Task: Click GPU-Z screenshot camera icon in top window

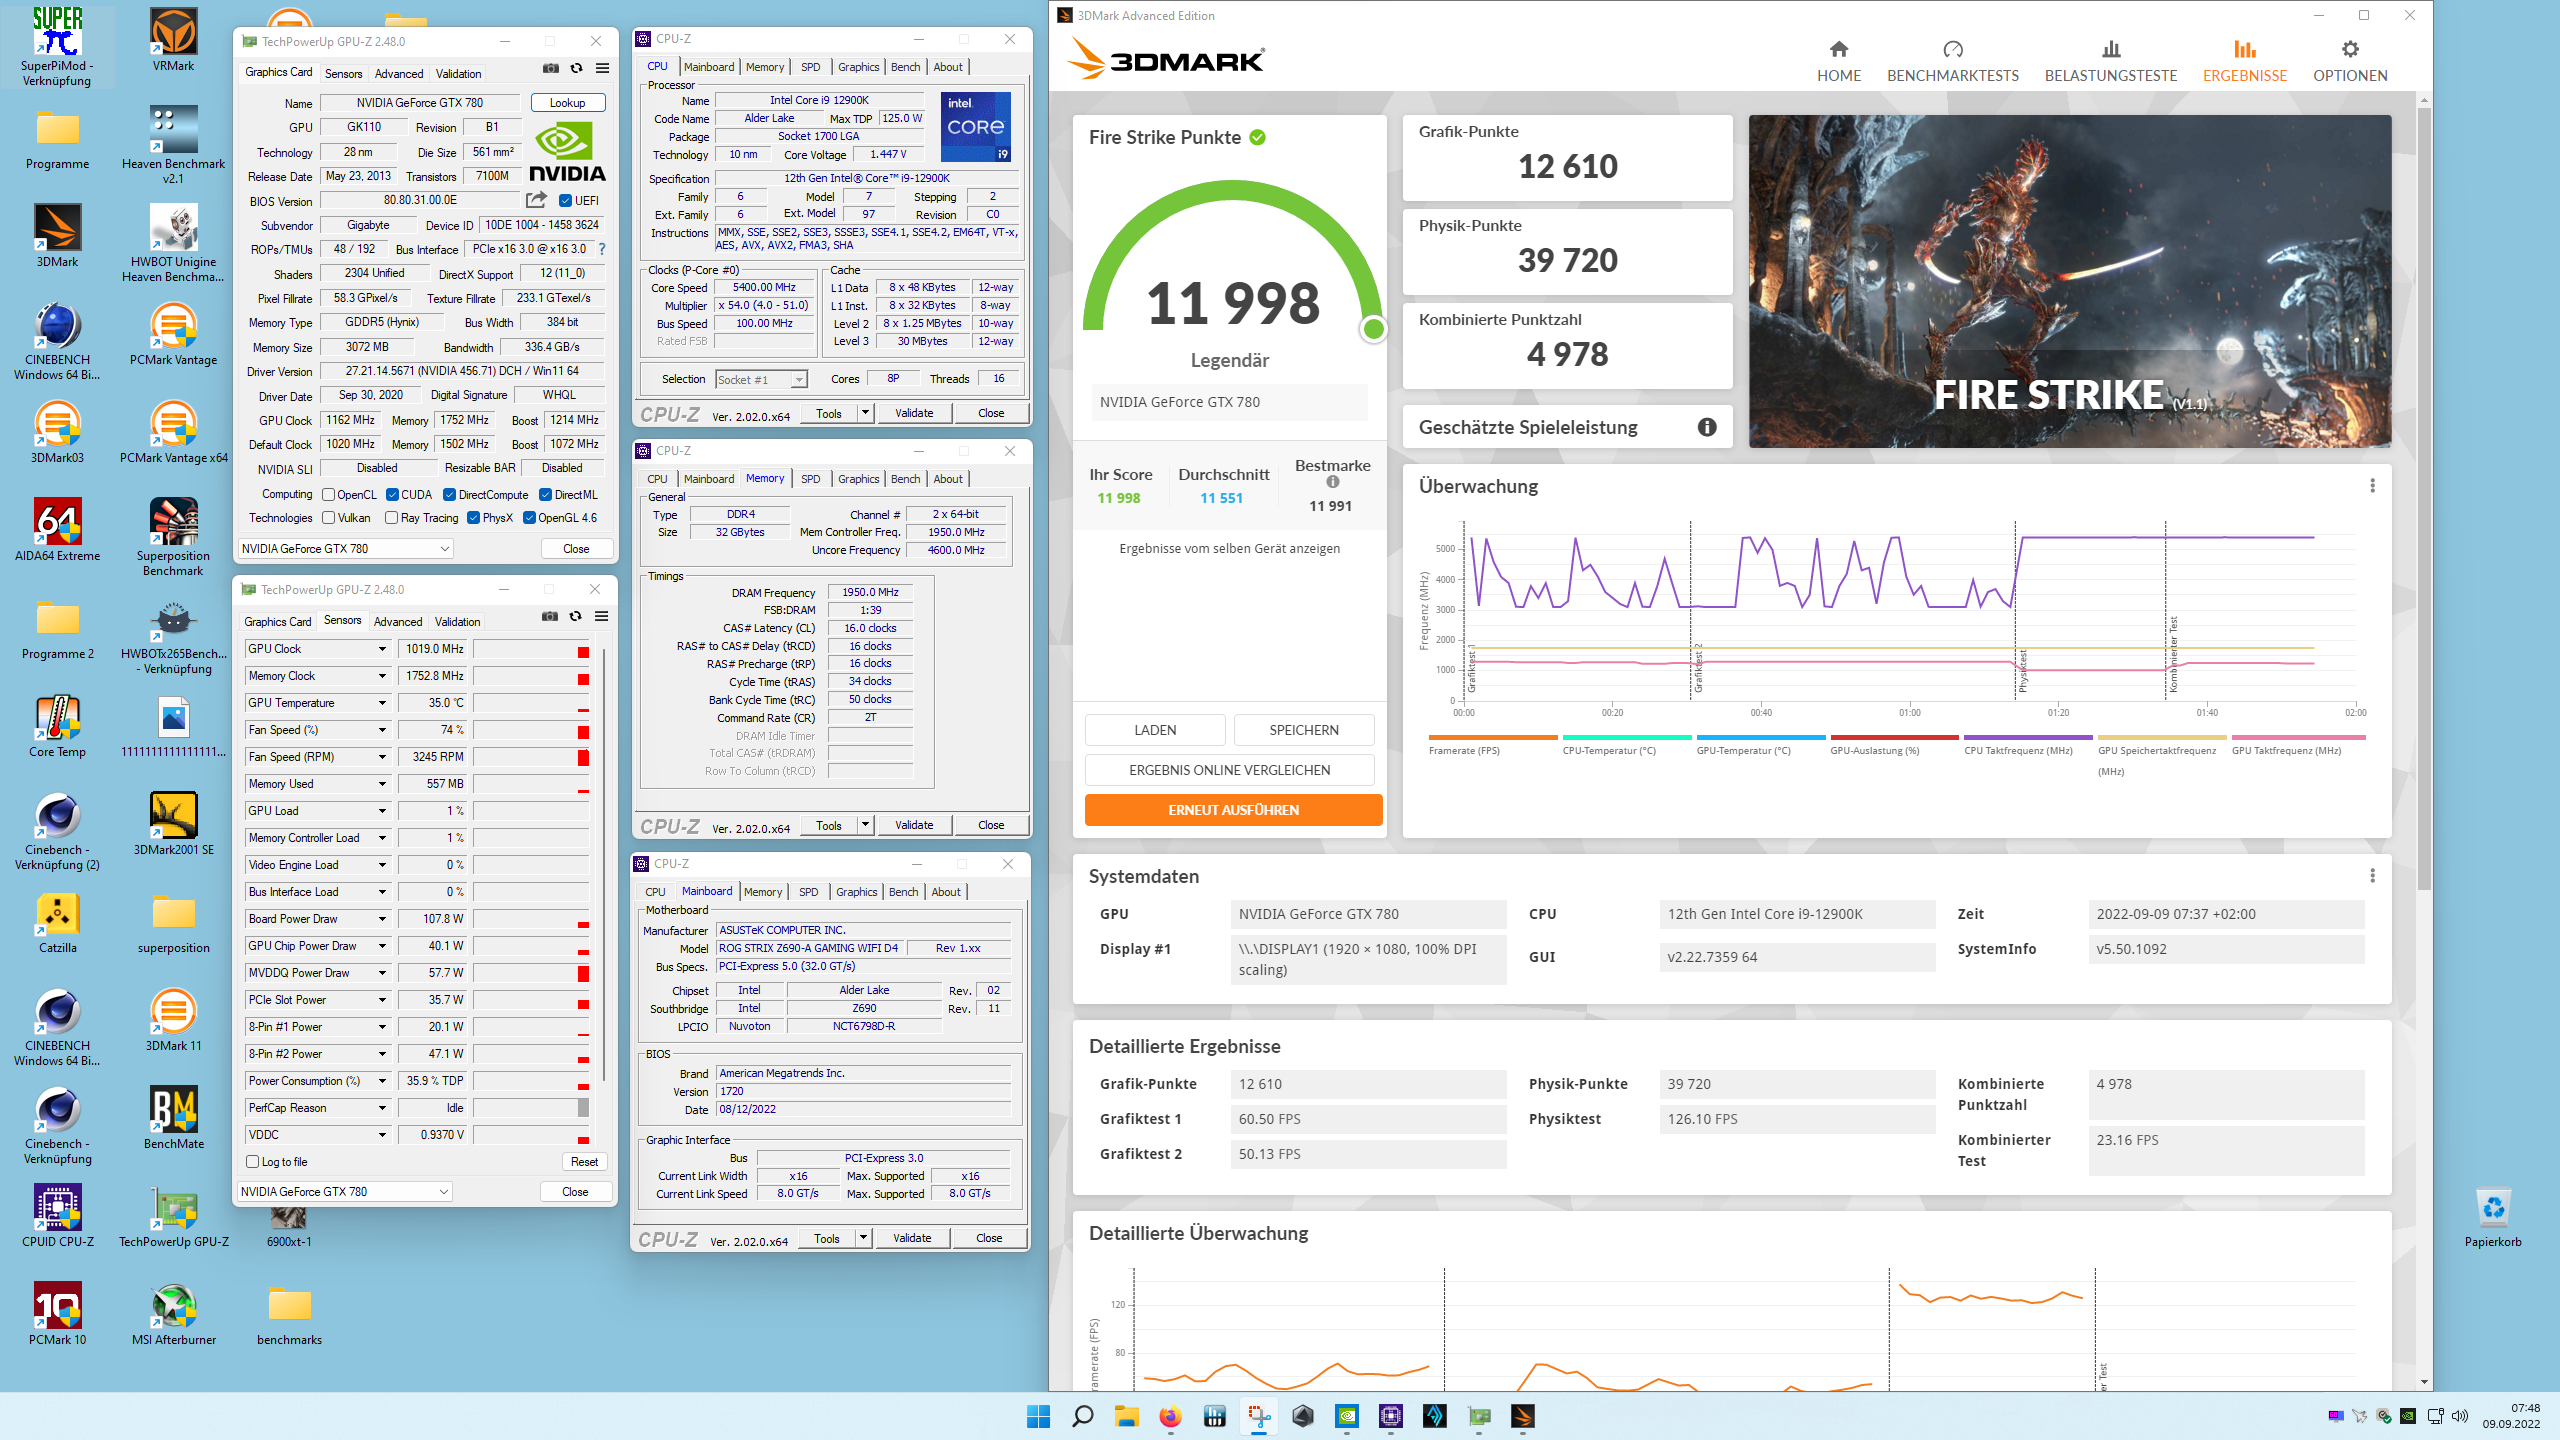Action: point(551,68)
